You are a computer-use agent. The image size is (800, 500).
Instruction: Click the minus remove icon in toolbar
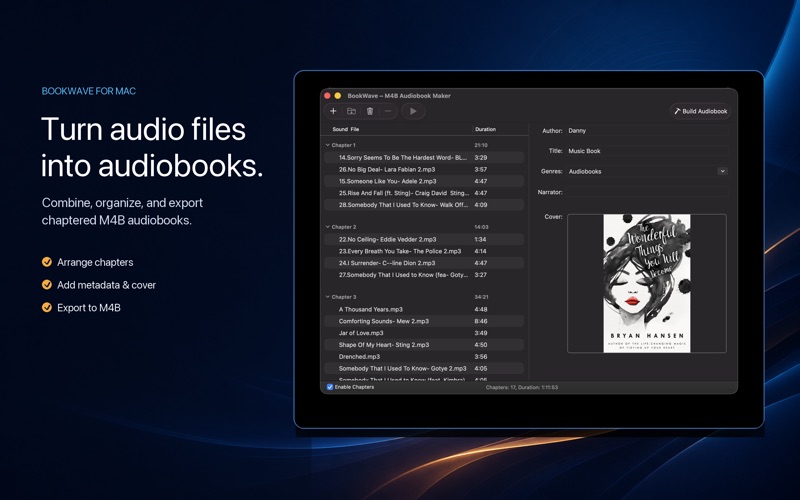388,111
